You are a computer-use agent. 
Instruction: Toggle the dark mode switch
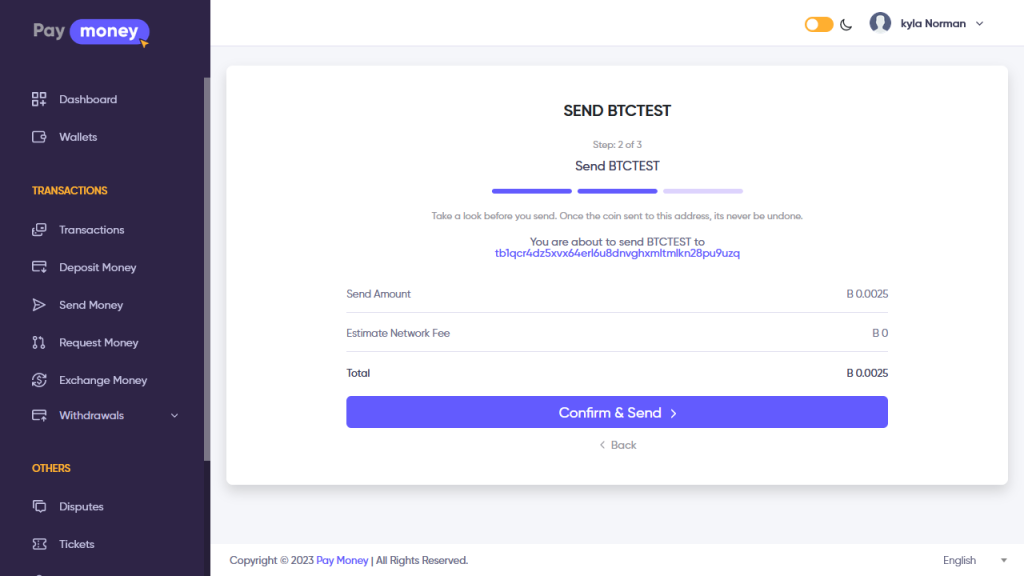[x=818, y=24]
